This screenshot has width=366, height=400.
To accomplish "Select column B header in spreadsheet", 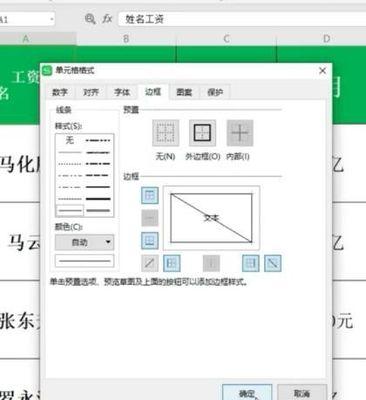I will click(126, 39).
